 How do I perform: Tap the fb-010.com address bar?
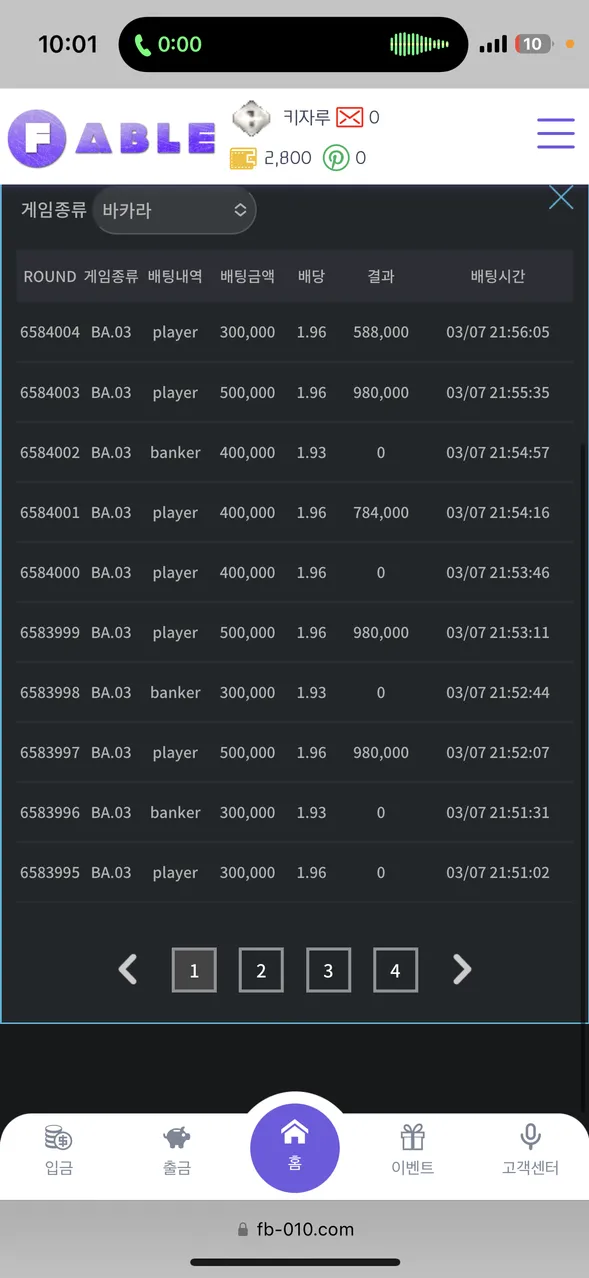pyautogui.click(x=295, y=1230)
